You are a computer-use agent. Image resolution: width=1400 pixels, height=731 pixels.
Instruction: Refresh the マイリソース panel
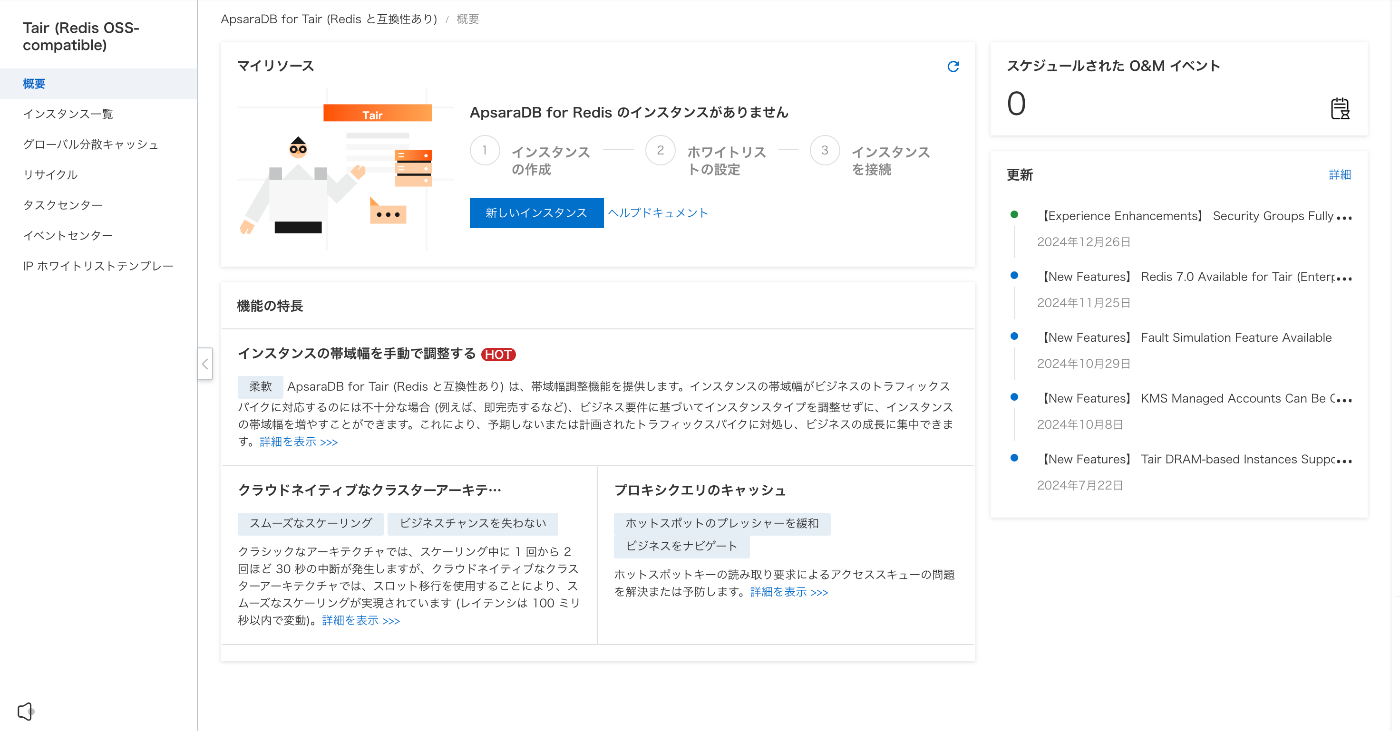pos(953,66)
